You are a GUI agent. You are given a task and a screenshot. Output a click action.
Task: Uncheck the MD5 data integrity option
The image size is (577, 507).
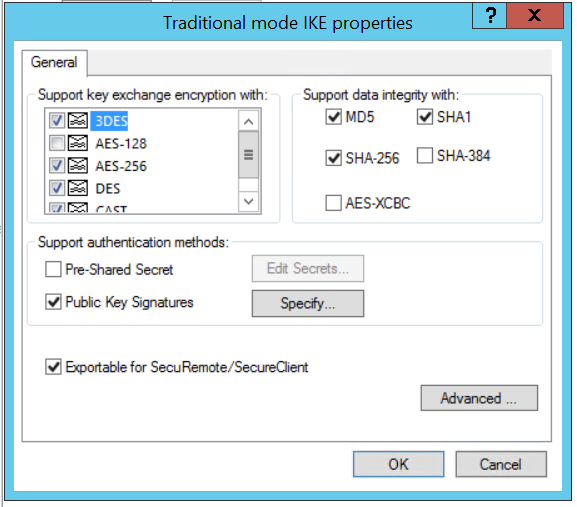pos(333,117)
